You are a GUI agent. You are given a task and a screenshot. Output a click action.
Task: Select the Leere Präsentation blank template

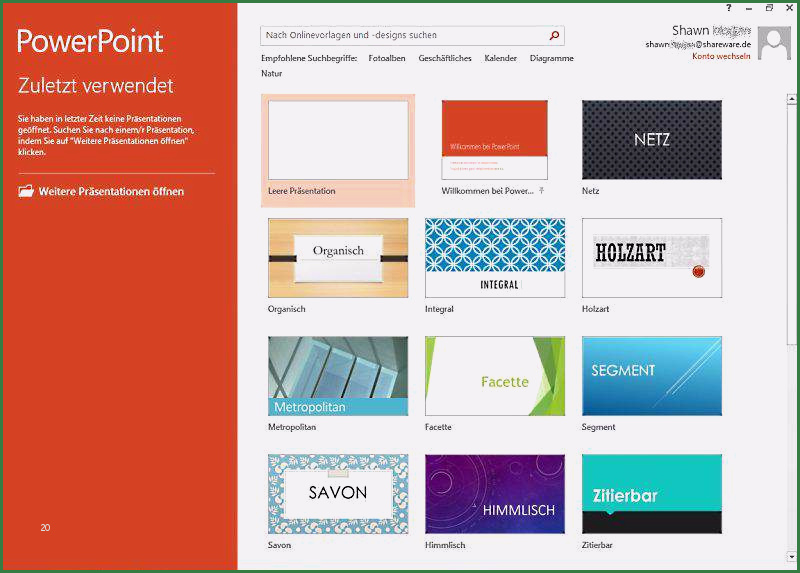click(x=338, y=140)
